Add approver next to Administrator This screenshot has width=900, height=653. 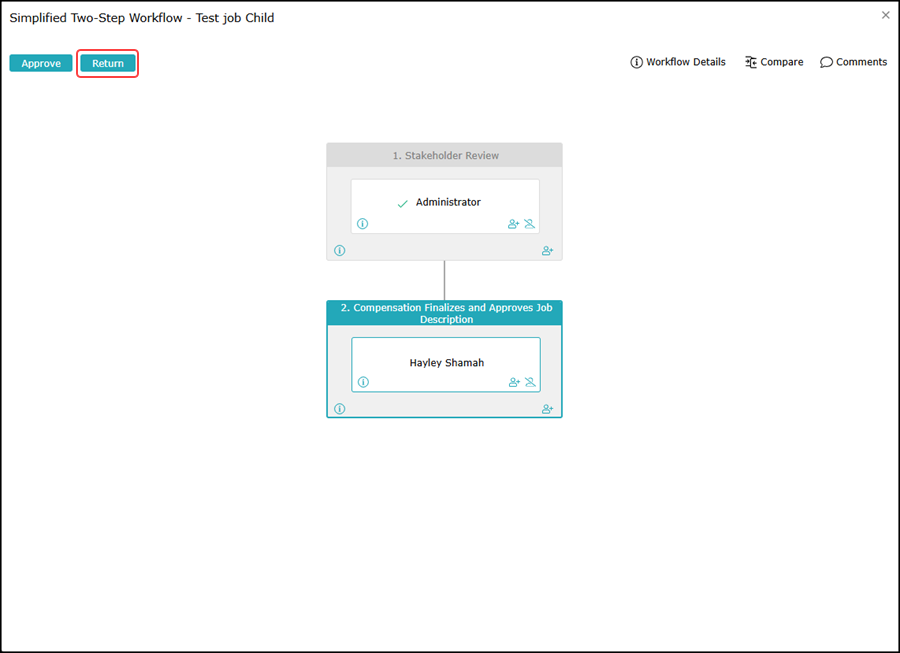point(513,224)
